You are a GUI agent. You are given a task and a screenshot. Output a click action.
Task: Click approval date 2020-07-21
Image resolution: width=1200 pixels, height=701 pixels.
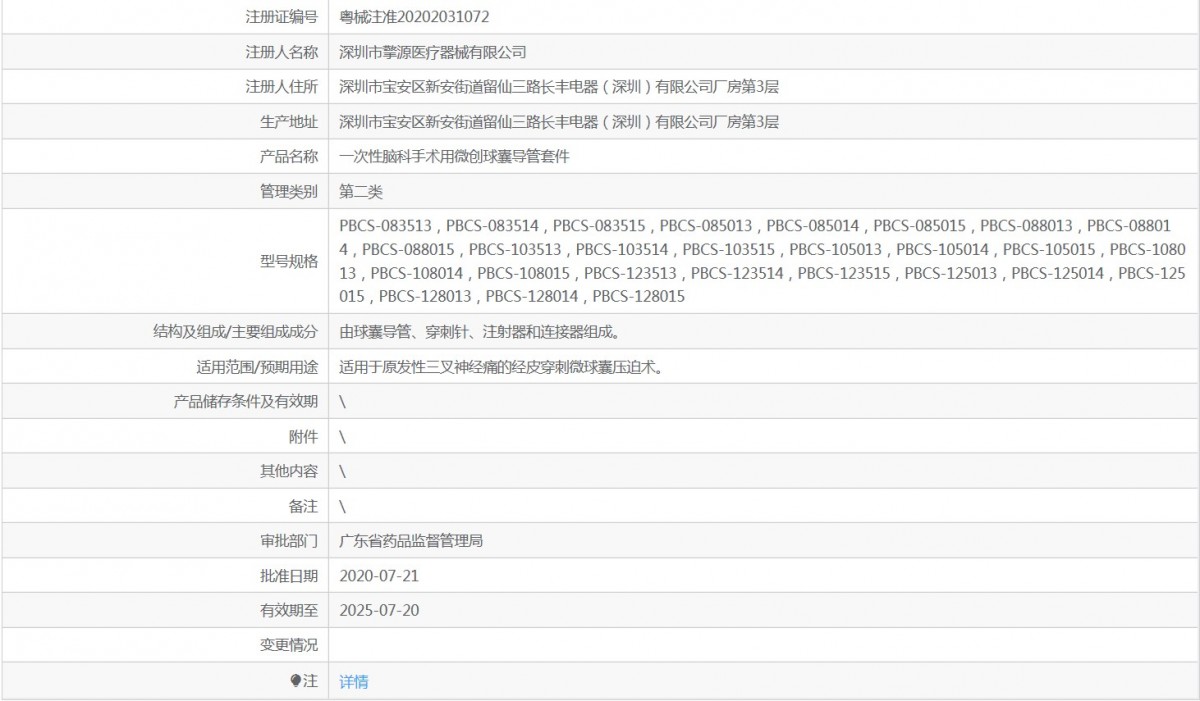pyautogui.click(x=379, y=576)
